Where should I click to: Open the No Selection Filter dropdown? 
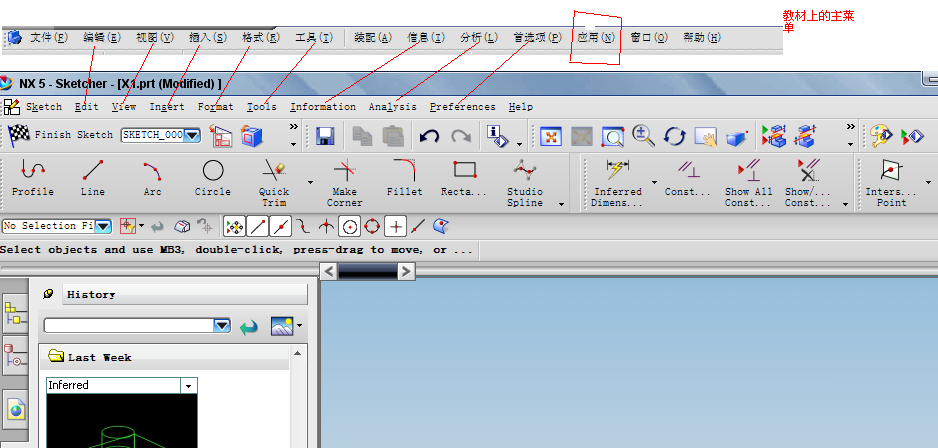pos(103,226)
